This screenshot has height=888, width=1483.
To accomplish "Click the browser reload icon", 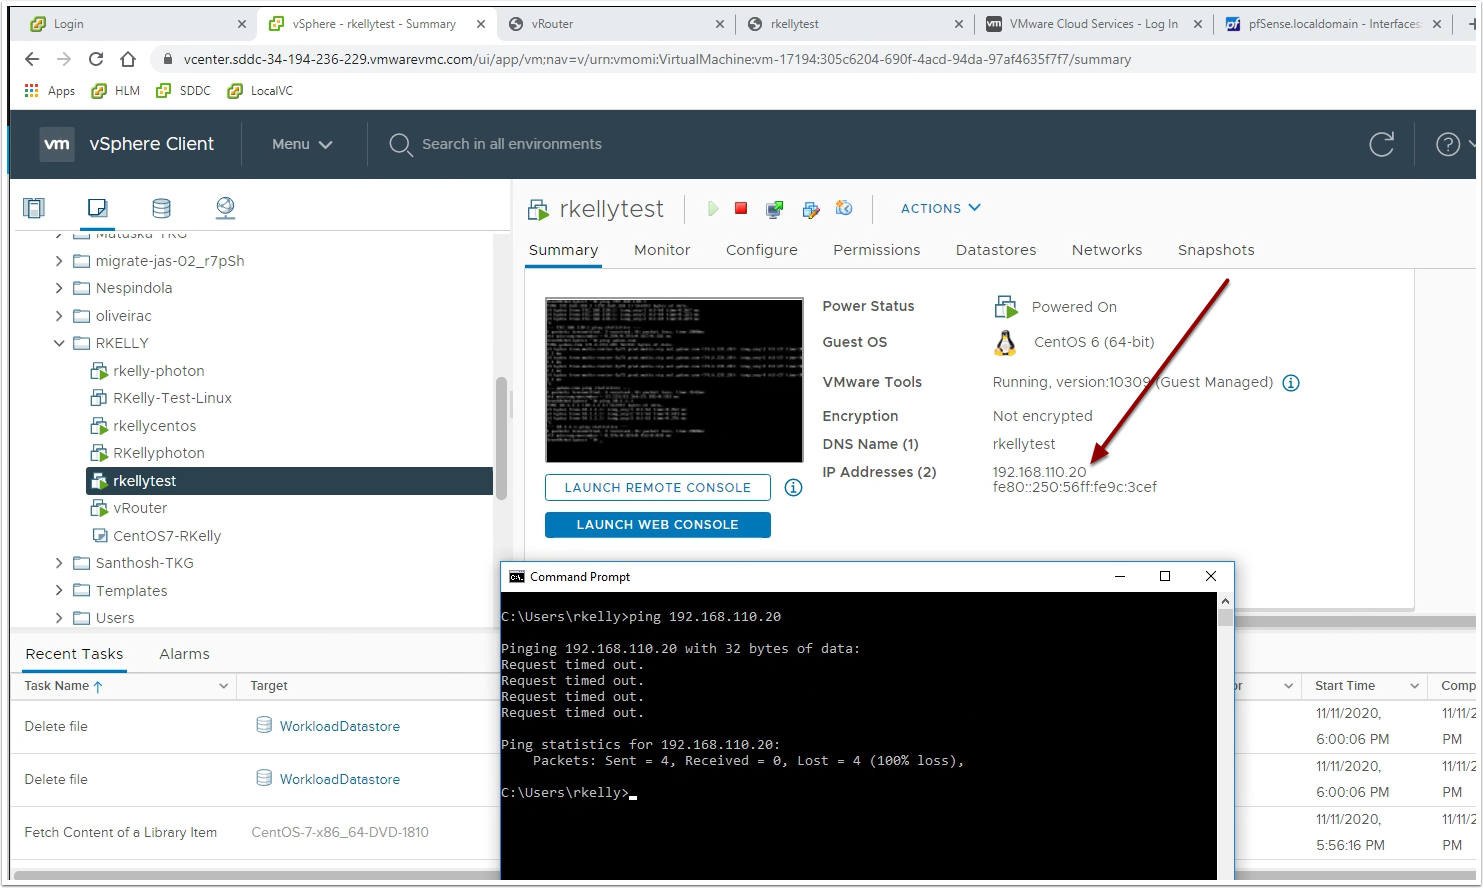I will [96, 59].
